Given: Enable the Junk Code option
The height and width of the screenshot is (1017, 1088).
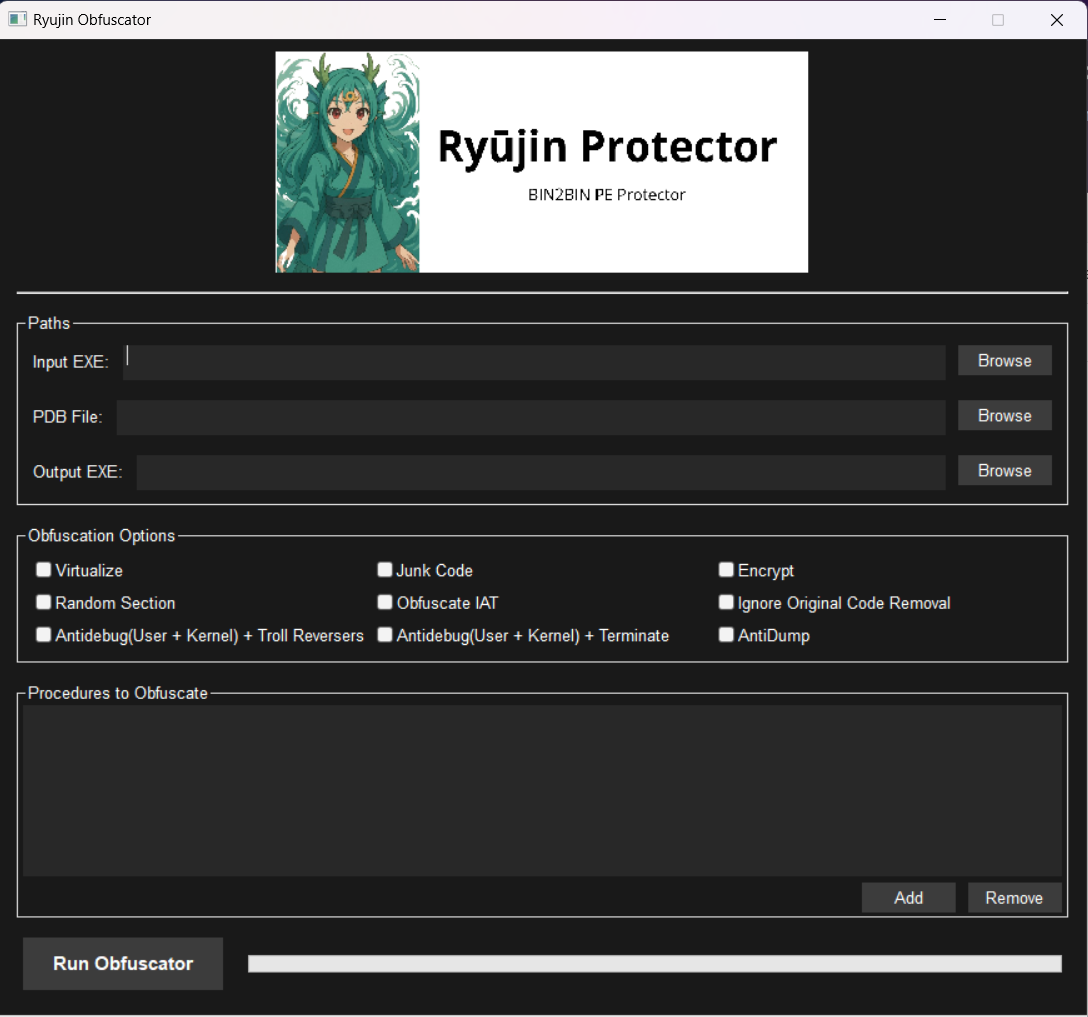Looking at the screenshot, I should click(385, 569).
